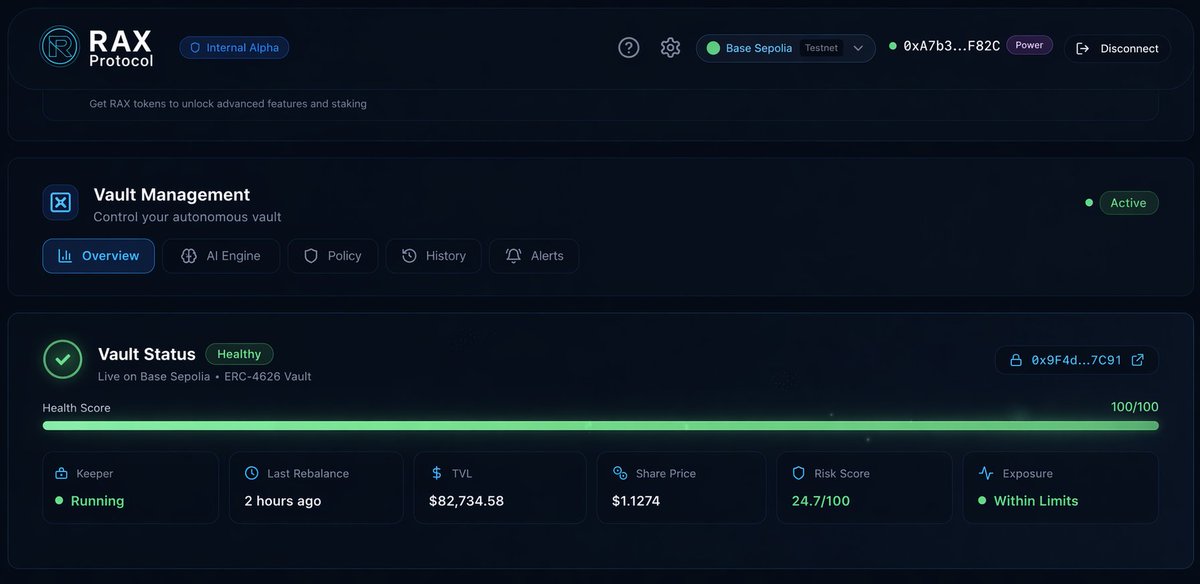
Task: Click lock icon beside vault address
Action: click(1015, 360)
